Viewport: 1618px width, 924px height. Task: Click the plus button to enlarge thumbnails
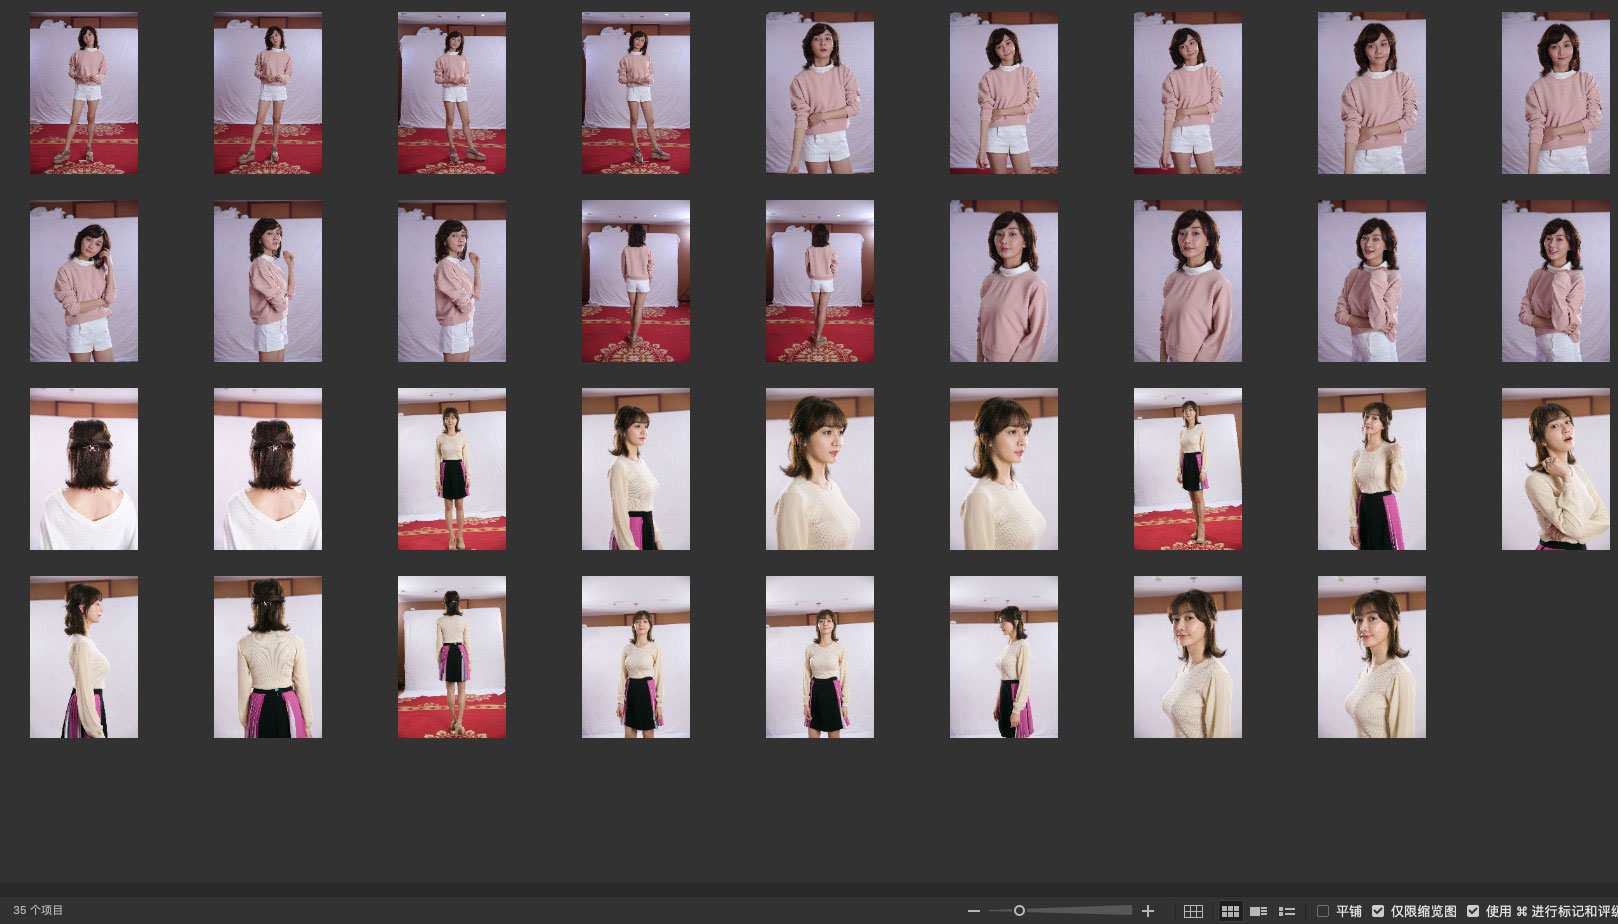[1148, 911]
